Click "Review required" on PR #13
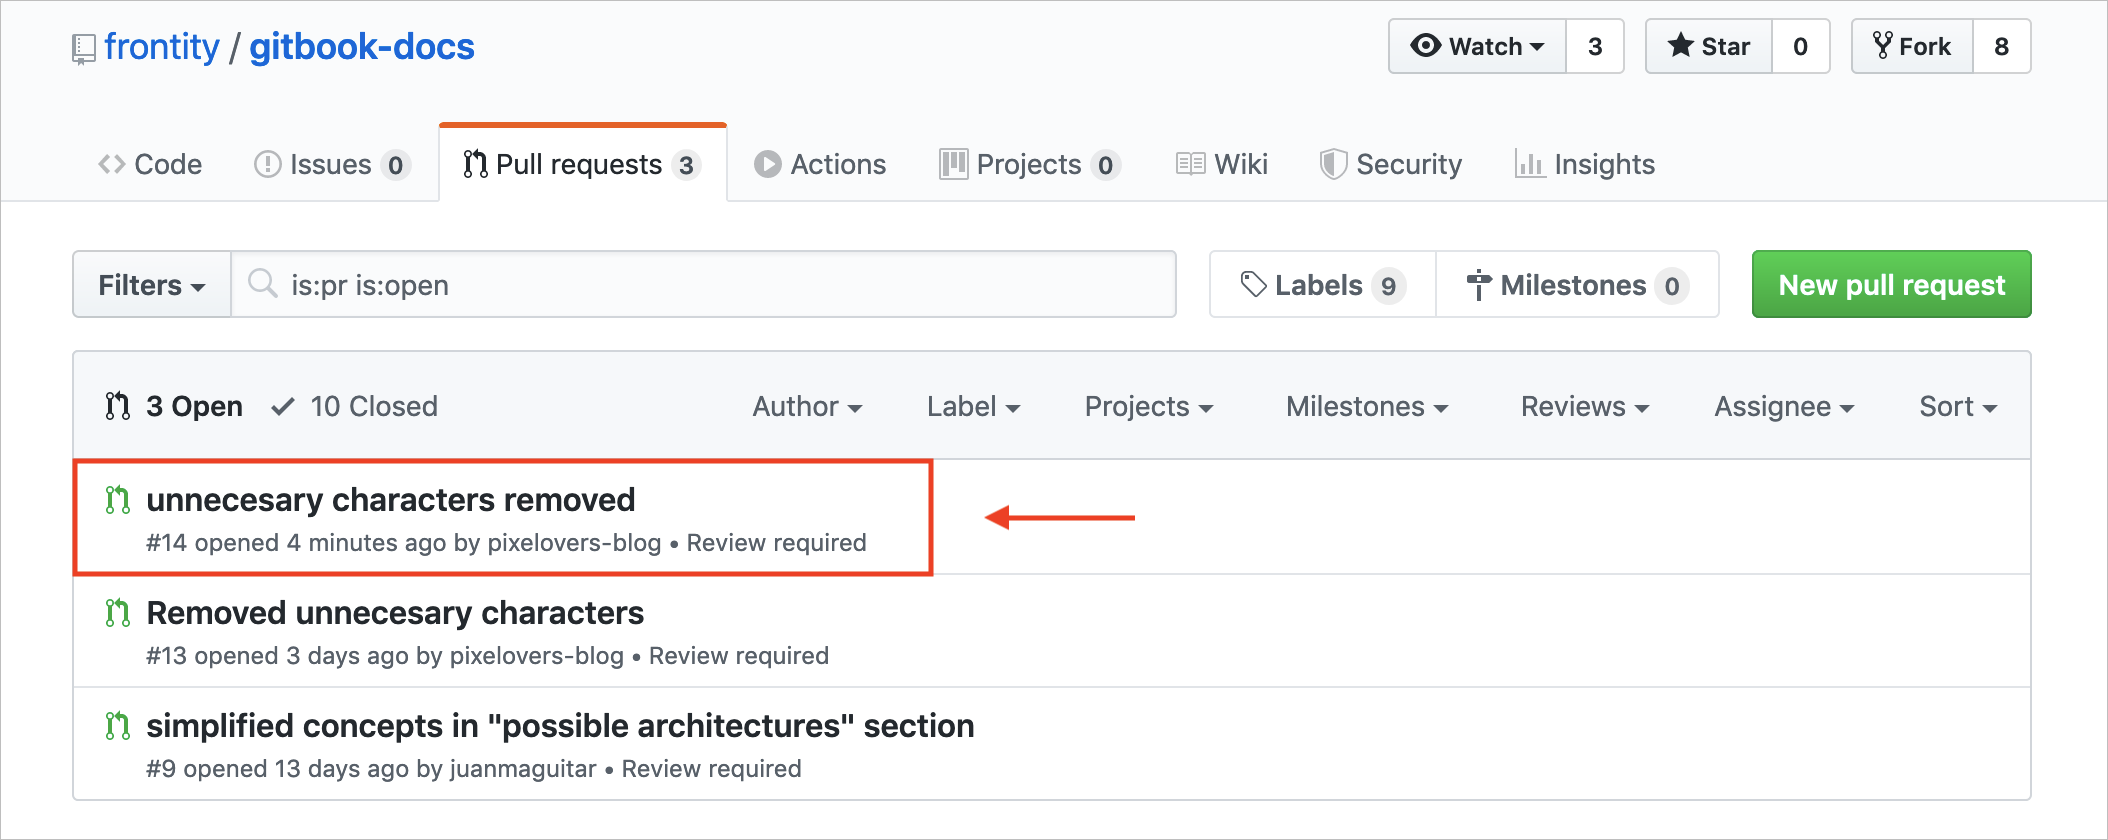This screenshot has height=840, width=2108. 739,656
